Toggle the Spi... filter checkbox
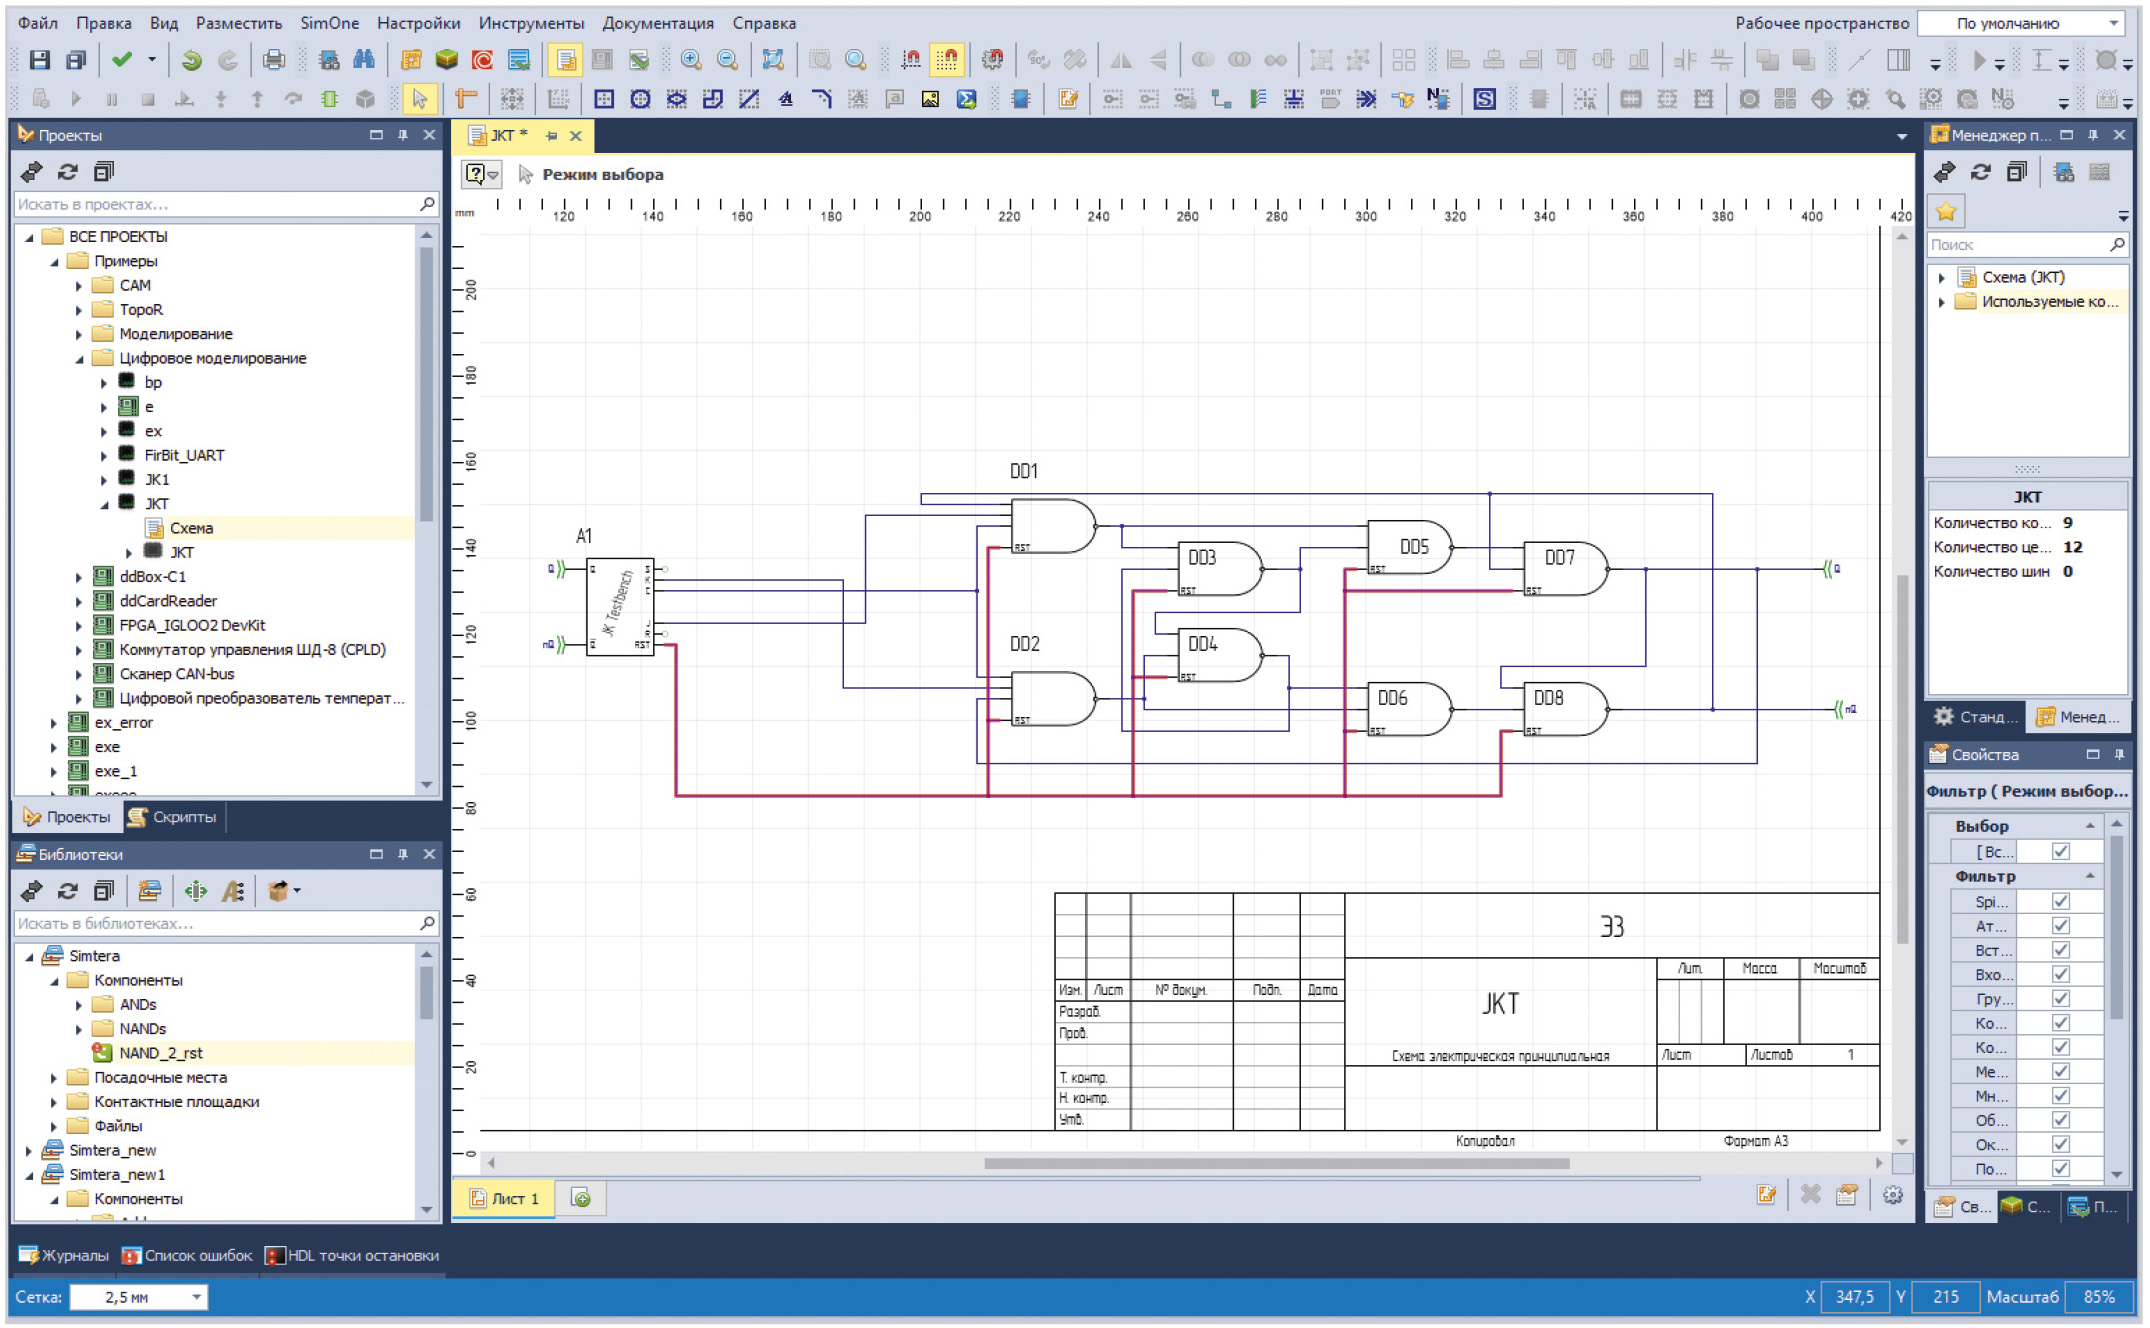The width and height of the screenshot is (2150, 1328). pyautogui.click(x=2060, y=901)
